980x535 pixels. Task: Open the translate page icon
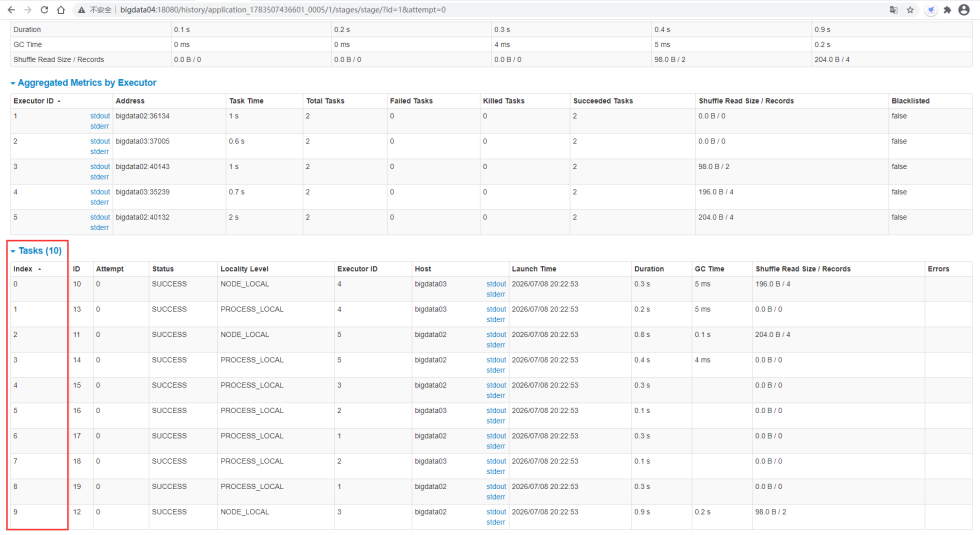(x=893, y=9)
